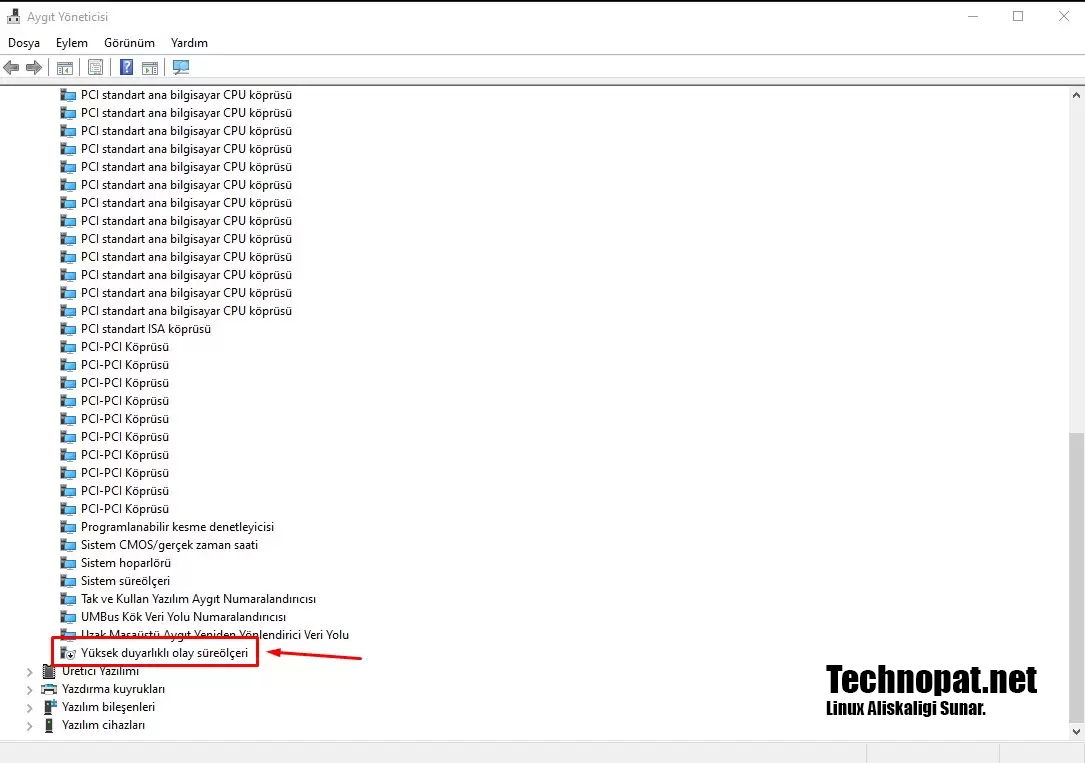Image resolution: width=1085 pixels, height=763 pixels.
Task: Click the Forward arrow in the toolbar
Action: 34,67
